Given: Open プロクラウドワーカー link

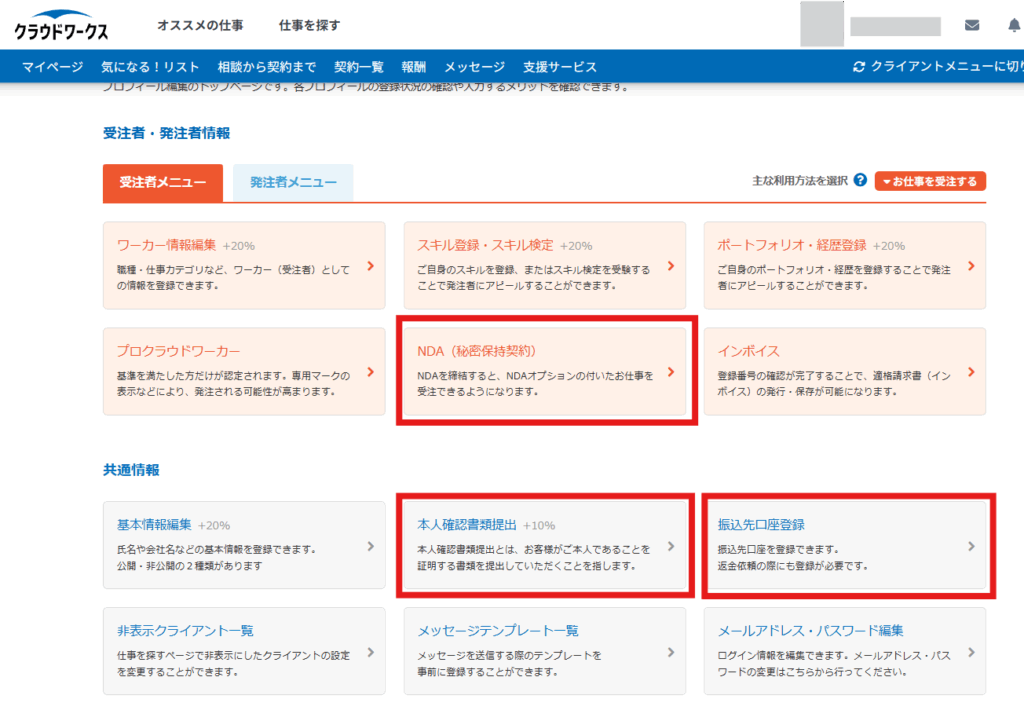Looking at the screenshot, I should tap(178, 351).
